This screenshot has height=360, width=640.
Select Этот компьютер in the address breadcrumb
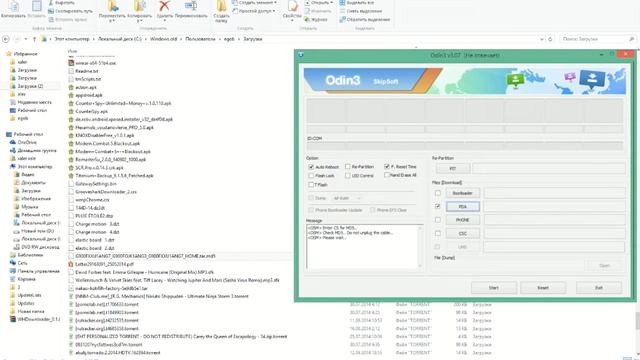[x=72, y=39]
